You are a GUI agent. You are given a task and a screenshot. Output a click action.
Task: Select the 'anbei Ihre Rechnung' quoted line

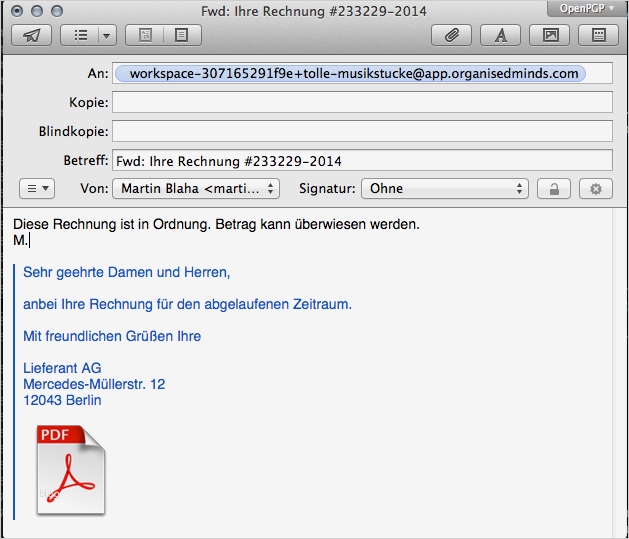pyautogui.click(x=187, y=304)
